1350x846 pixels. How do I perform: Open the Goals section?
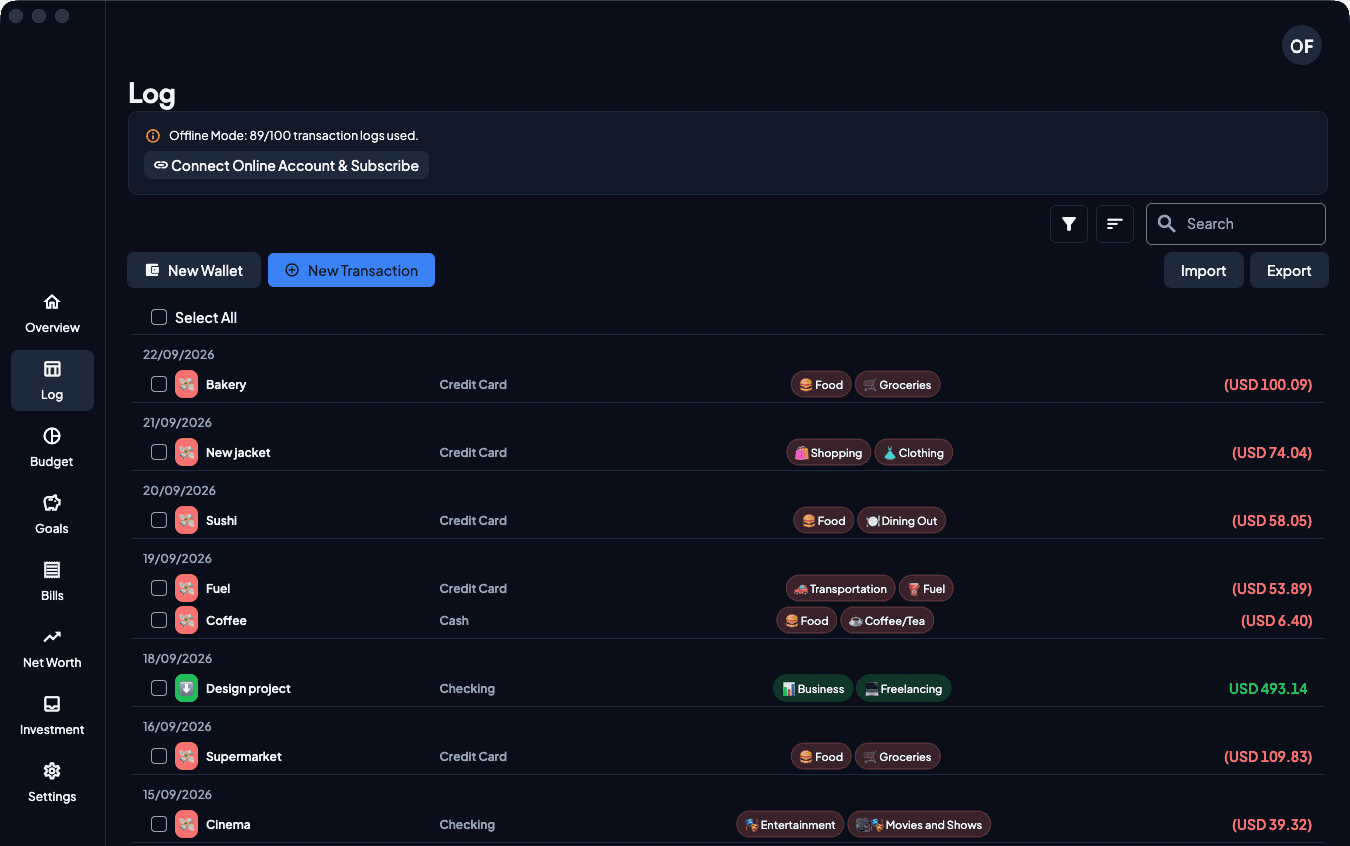[52, 515]
